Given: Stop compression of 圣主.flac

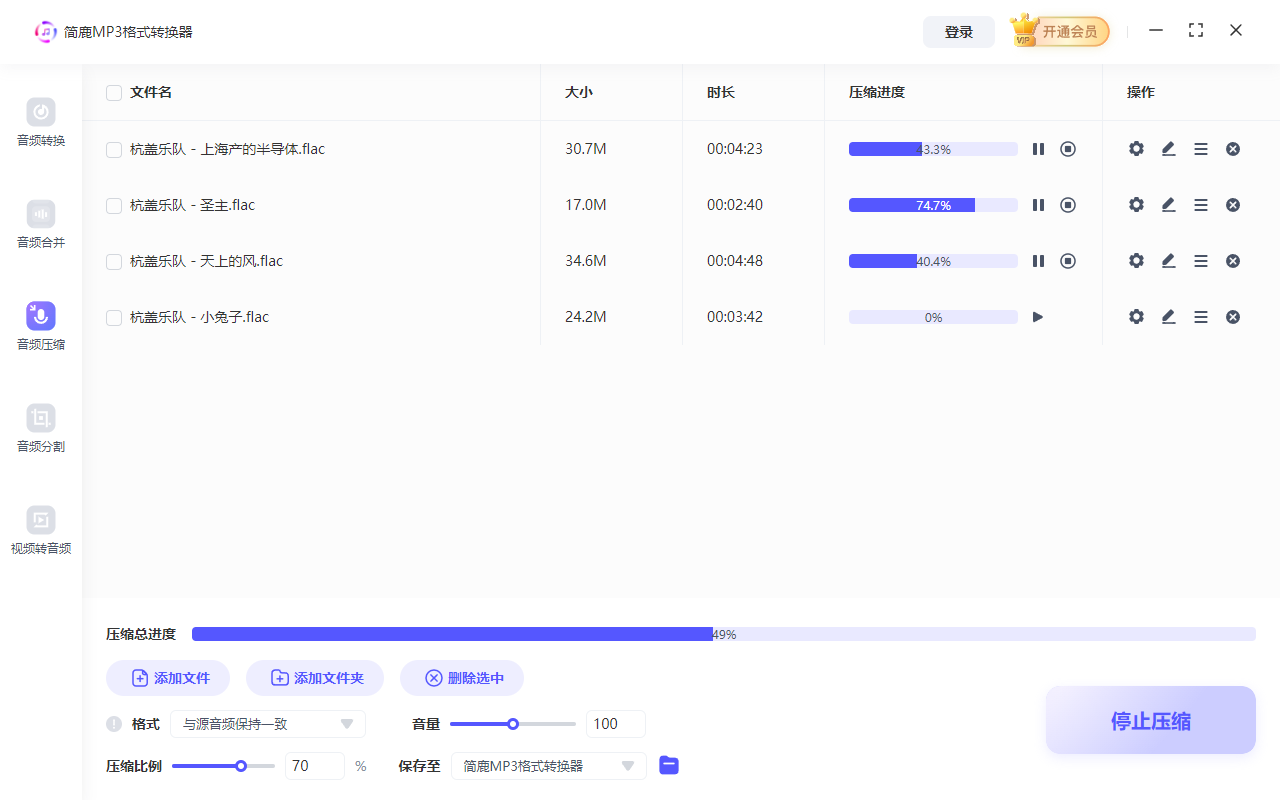Looking at the screenshot, I should pos(1068,205).
